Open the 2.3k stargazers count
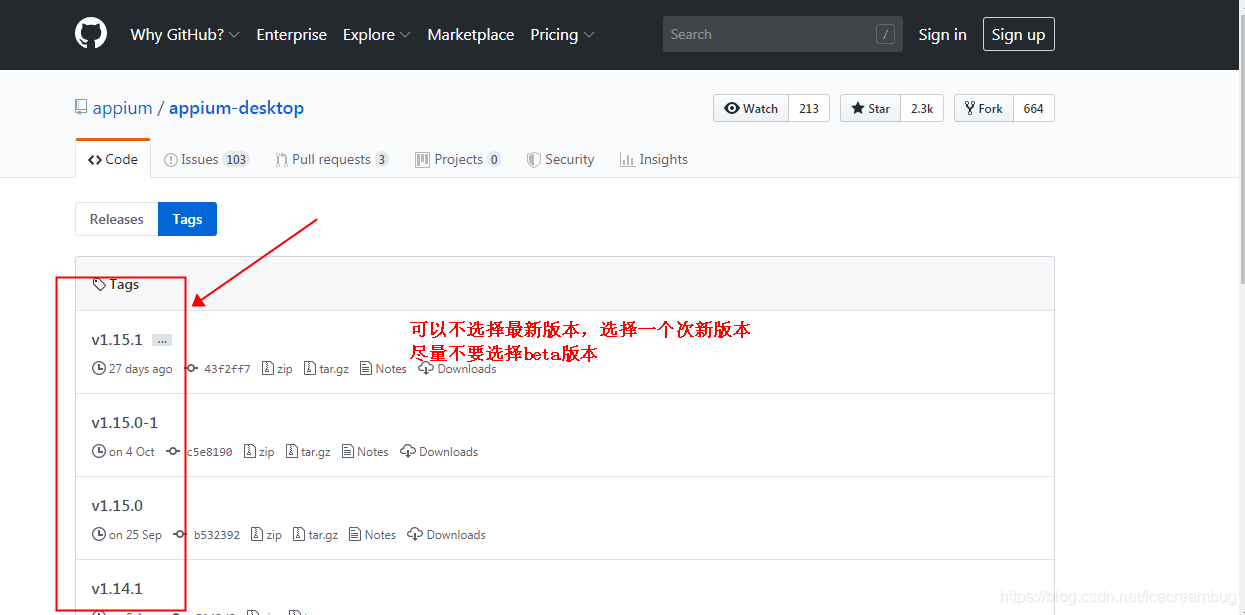 click(x=922, y=108)
